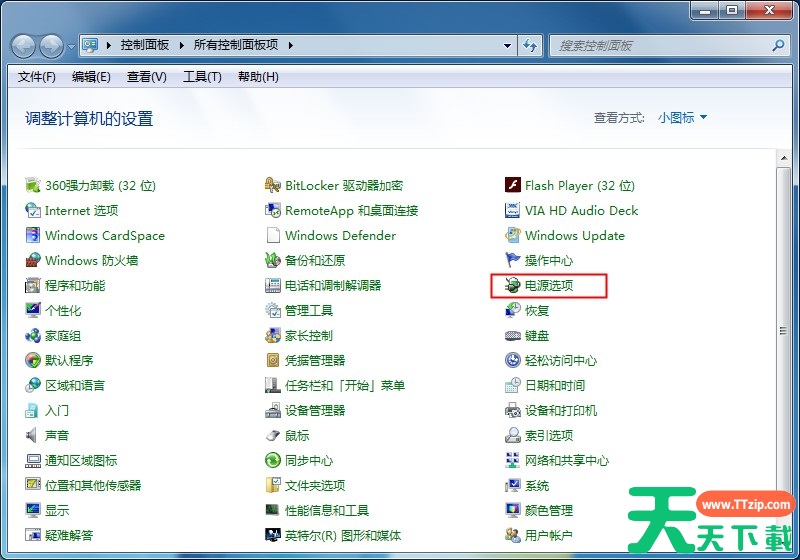Click the 360强力卸载 (32 位) icon
This screenshot has height=560, width=800.
point(33,185)
